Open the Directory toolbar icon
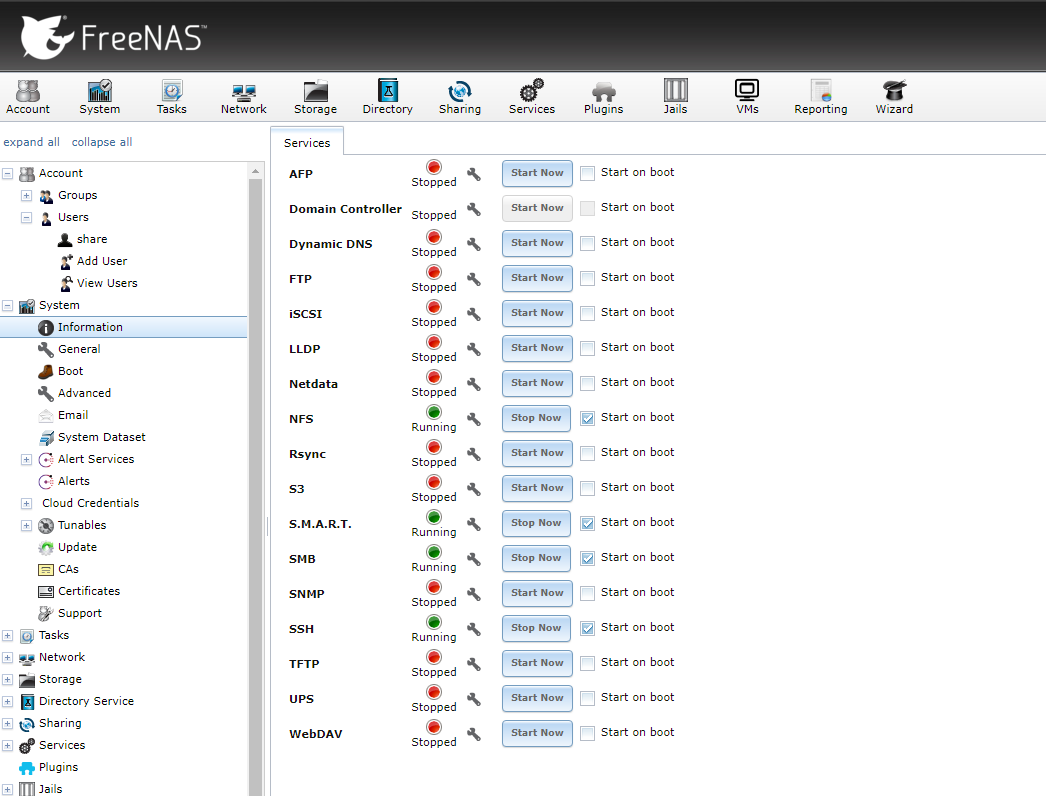This screenshot has height=796, width=1046. (x=388, y=97)
